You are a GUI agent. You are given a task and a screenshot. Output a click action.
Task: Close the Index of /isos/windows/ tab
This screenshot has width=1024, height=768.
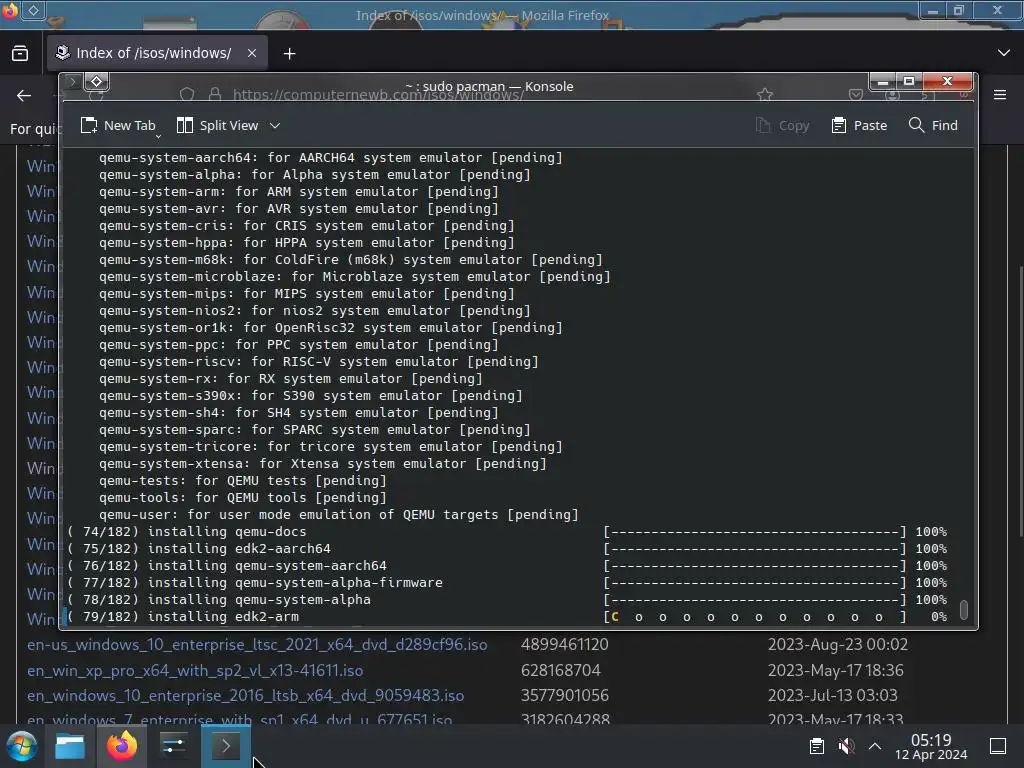click(x=252, y=53)
